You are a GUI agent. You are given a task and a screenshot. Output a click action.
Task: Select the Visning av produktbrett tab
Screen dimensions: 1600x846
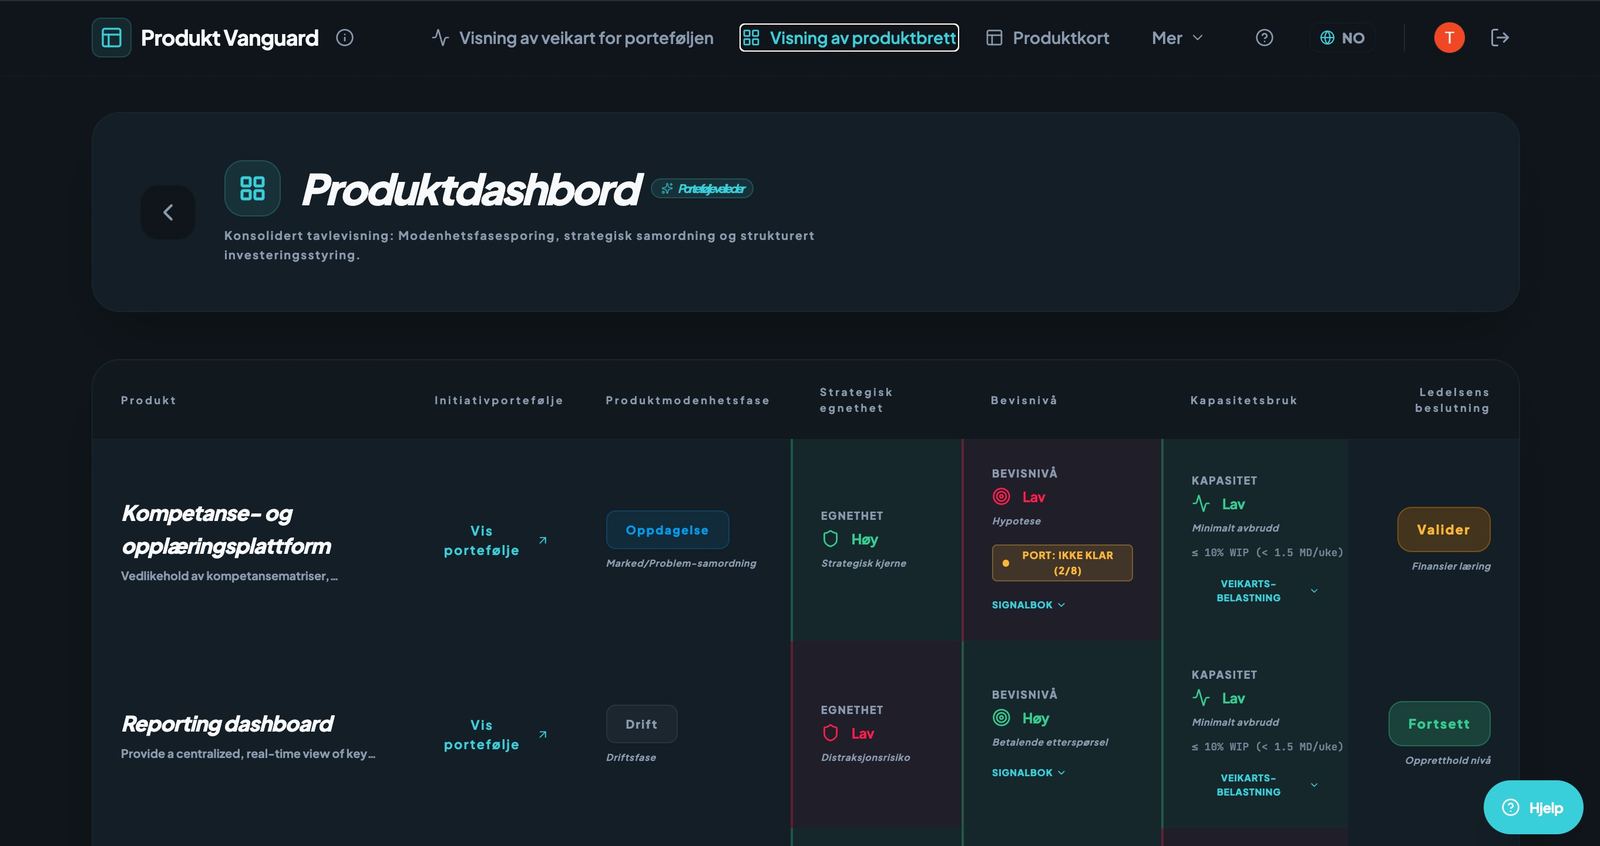pos(849,38)
